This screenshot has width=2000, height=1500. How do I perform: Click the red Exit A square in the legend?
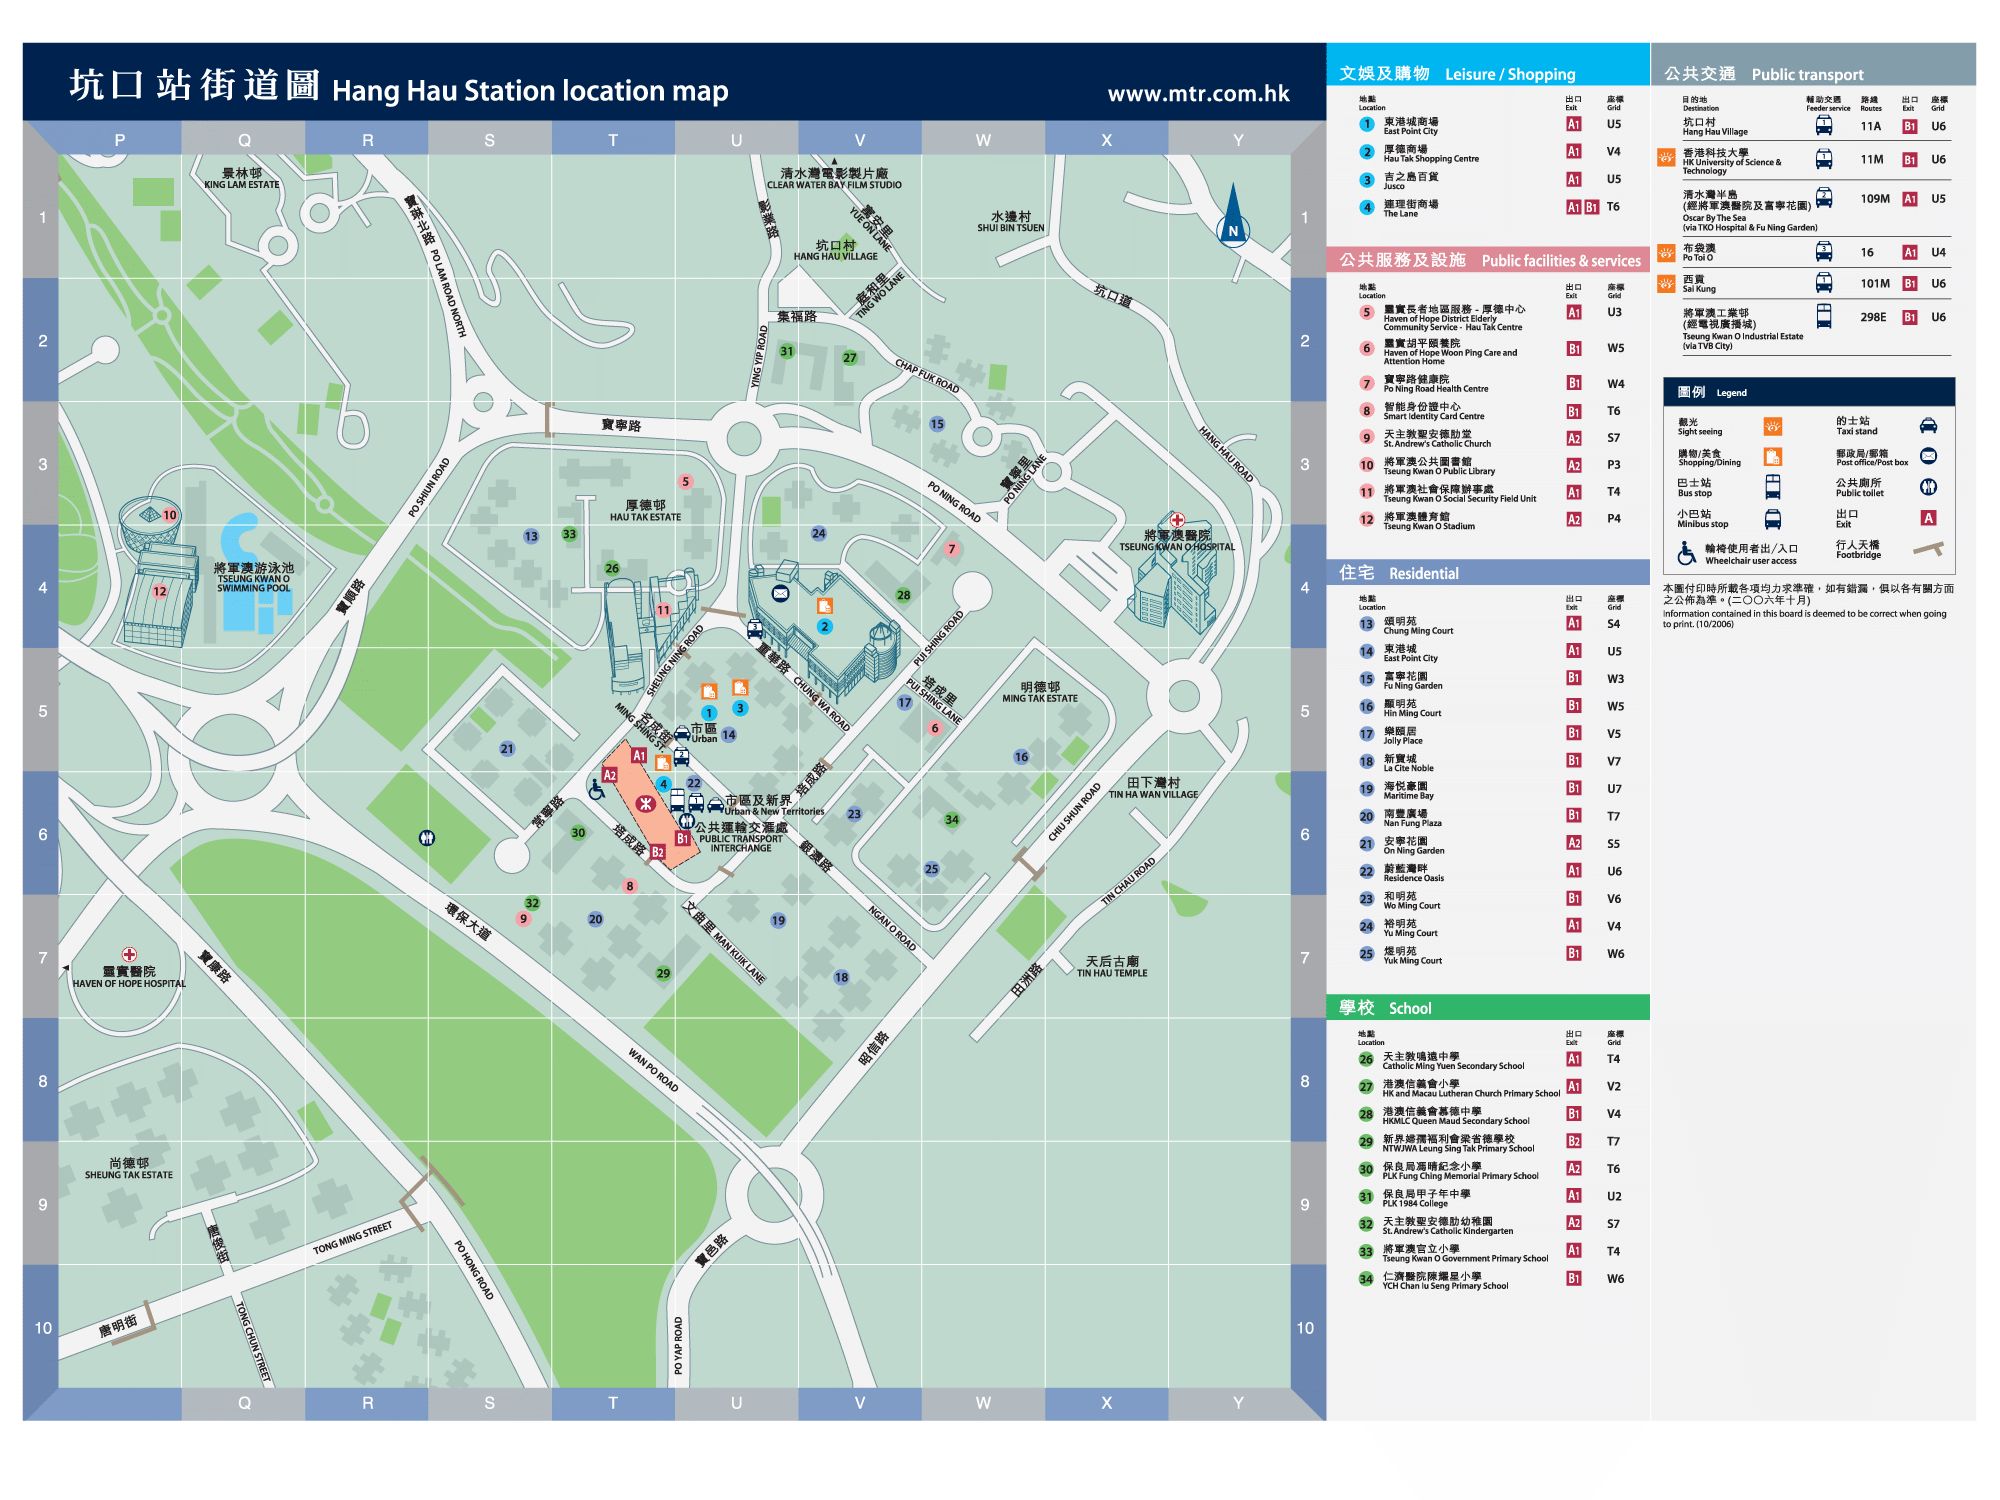coord(1928,518)
